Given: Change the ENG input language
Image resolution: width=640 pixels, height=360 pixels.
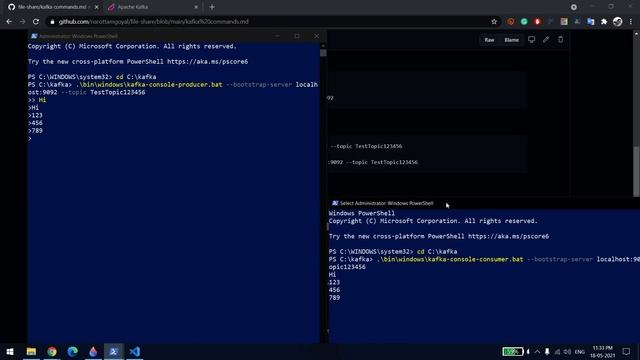Looking at the screenshot, I should click(580, 351).
